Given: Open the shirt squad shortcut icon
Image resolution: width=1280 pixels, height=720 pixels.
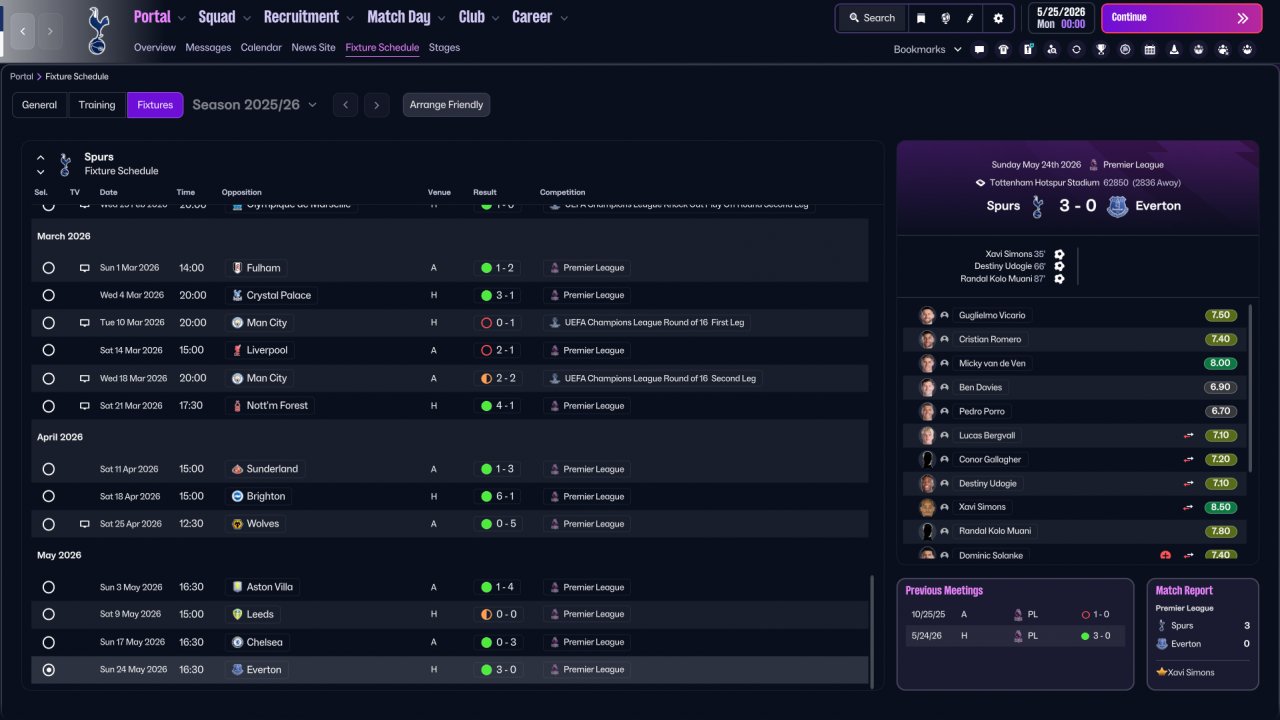Looking at the screenshot, I should click(1003, 49).
